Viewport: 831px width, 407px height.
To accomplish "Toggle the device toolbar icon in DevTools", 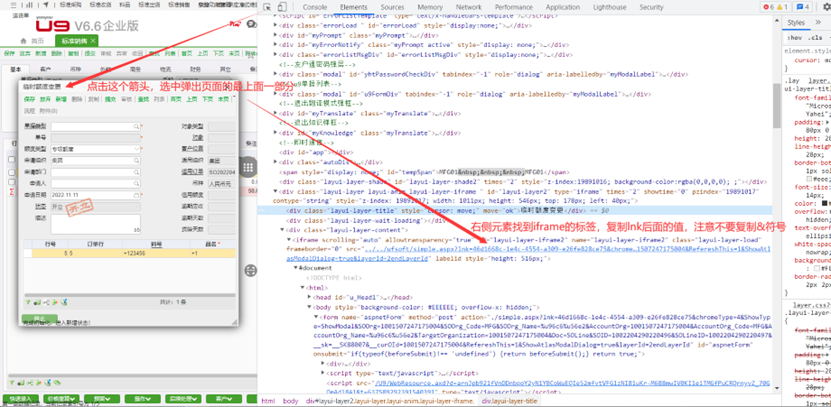I will pos(283,6).
